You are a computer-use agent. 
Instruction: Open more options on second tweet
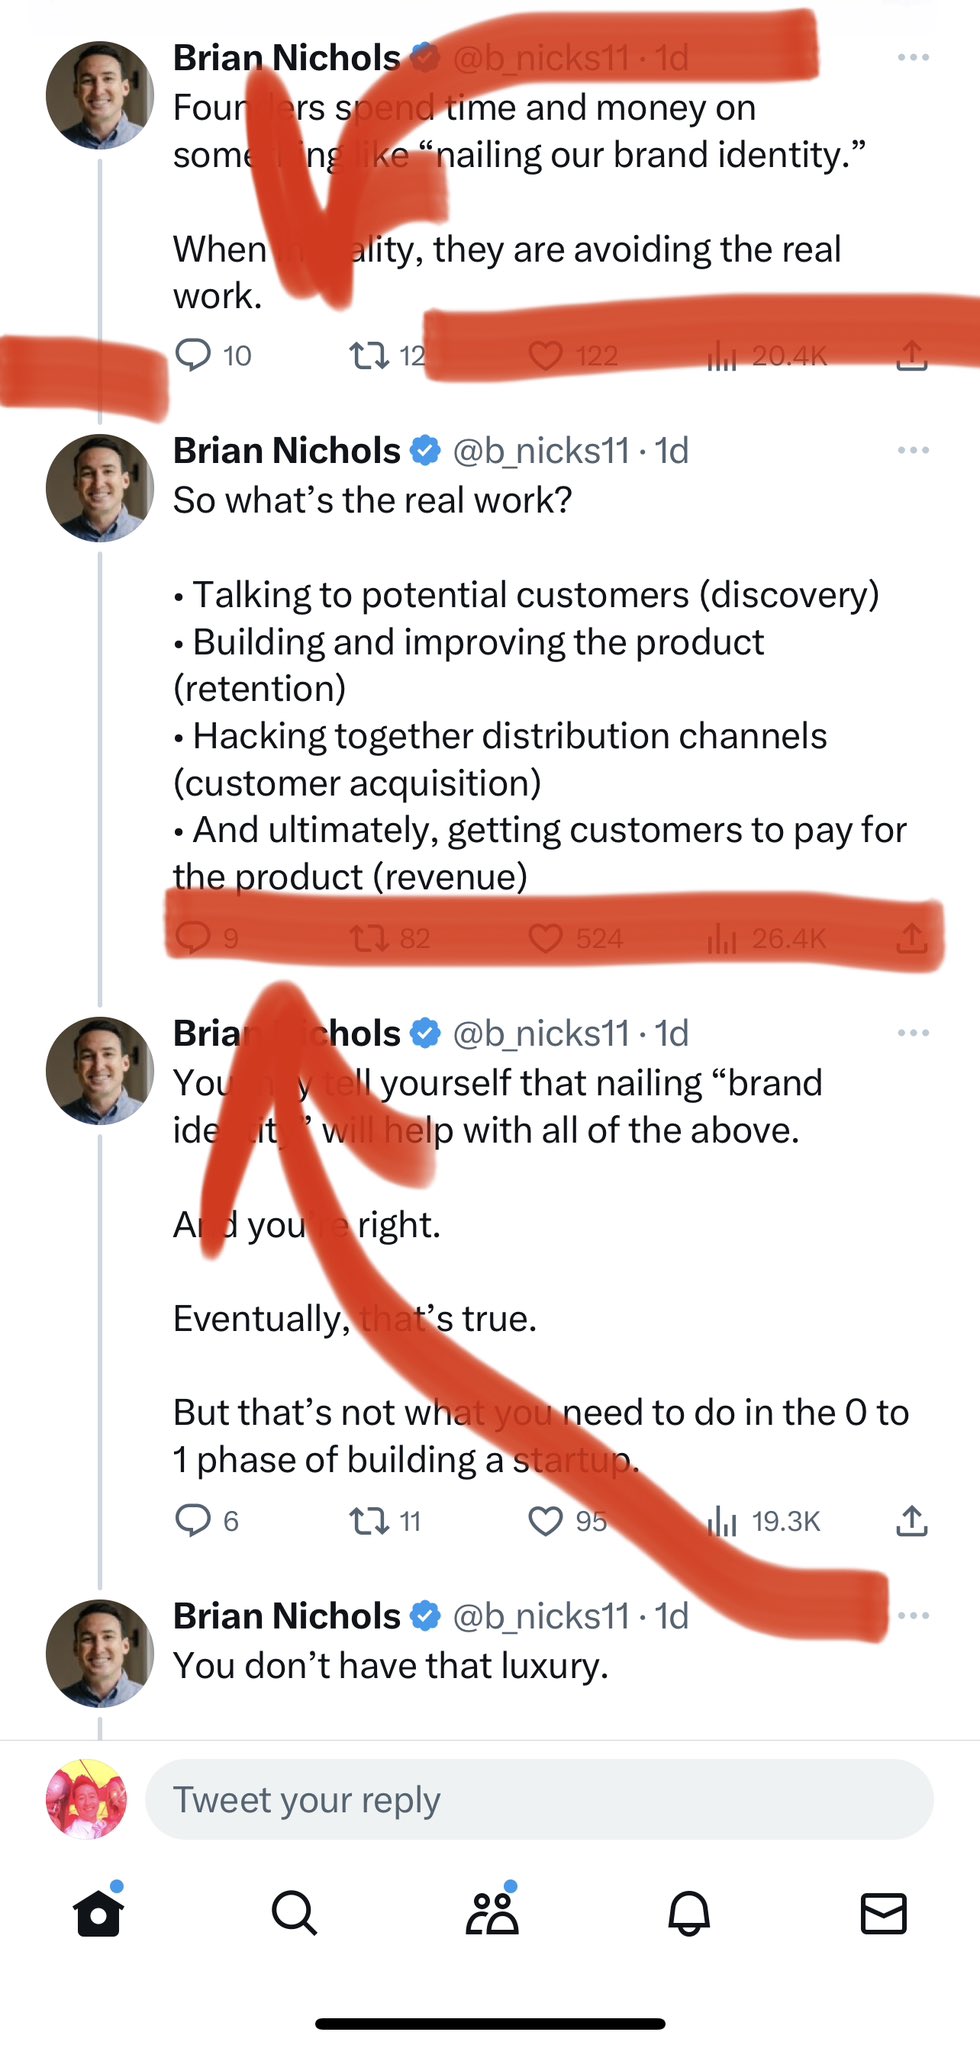click(913, 451)
